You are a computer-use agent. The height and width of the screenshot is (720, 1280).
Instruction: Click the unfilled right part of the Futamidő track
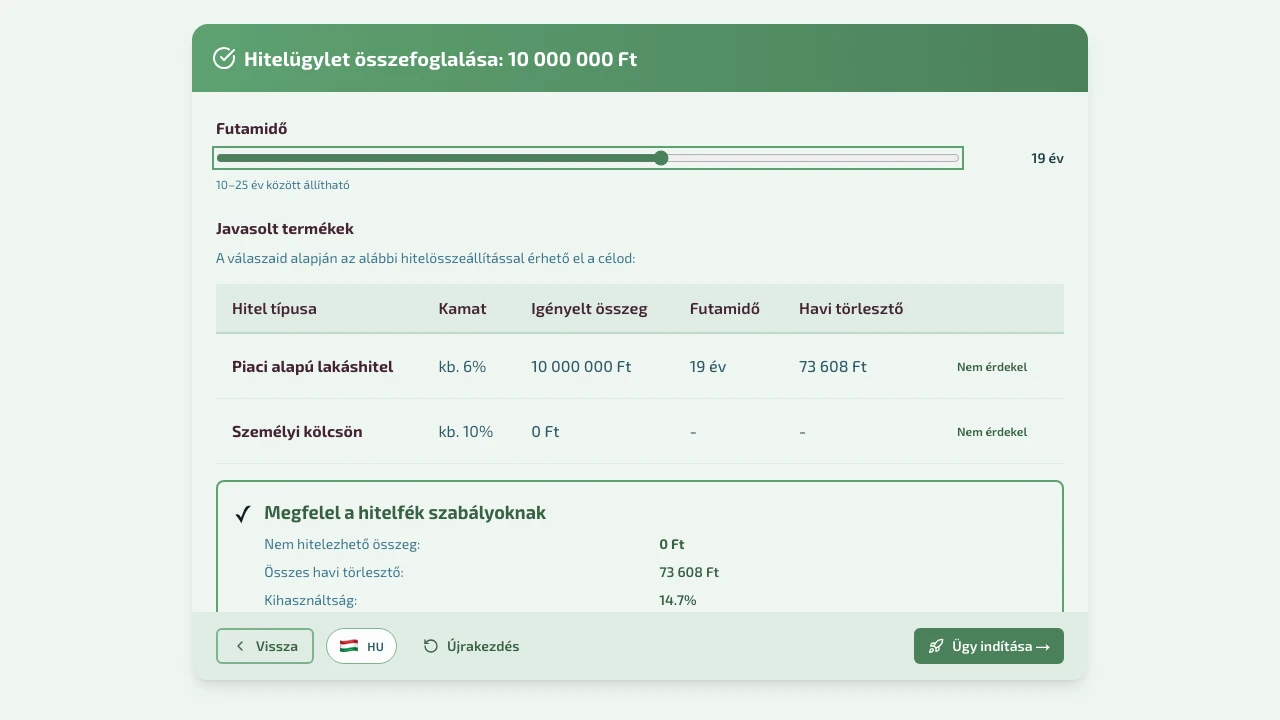(810, 158)
